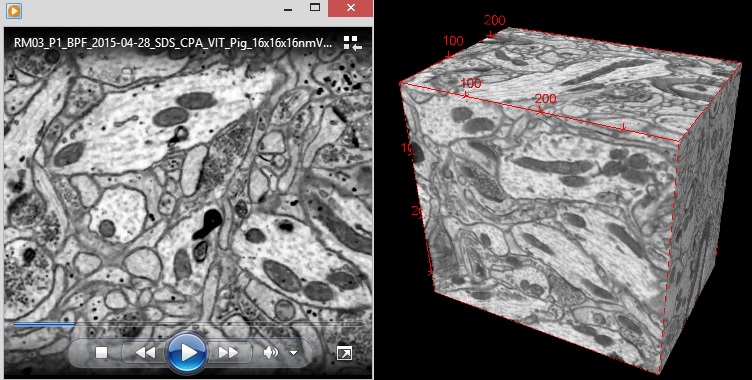Fast-forward using the next button
Screen dimensions: 752x380
tap(228, 353)
